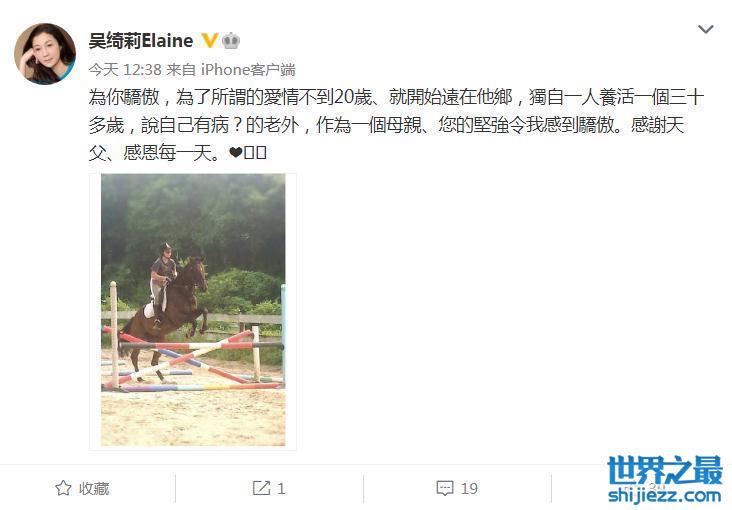This screenshot has width=732, height=510.
Task: Click the text 感恩每一天
Action: [171, 153]
